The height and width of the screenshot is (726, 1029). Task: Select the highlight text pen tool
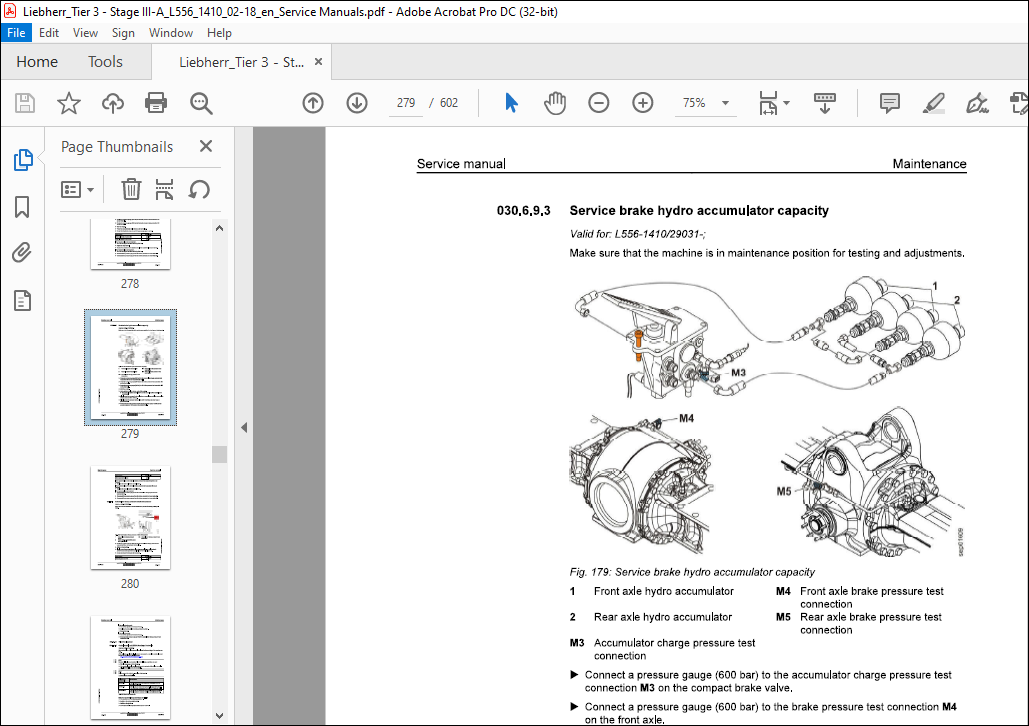click(933, 103)
